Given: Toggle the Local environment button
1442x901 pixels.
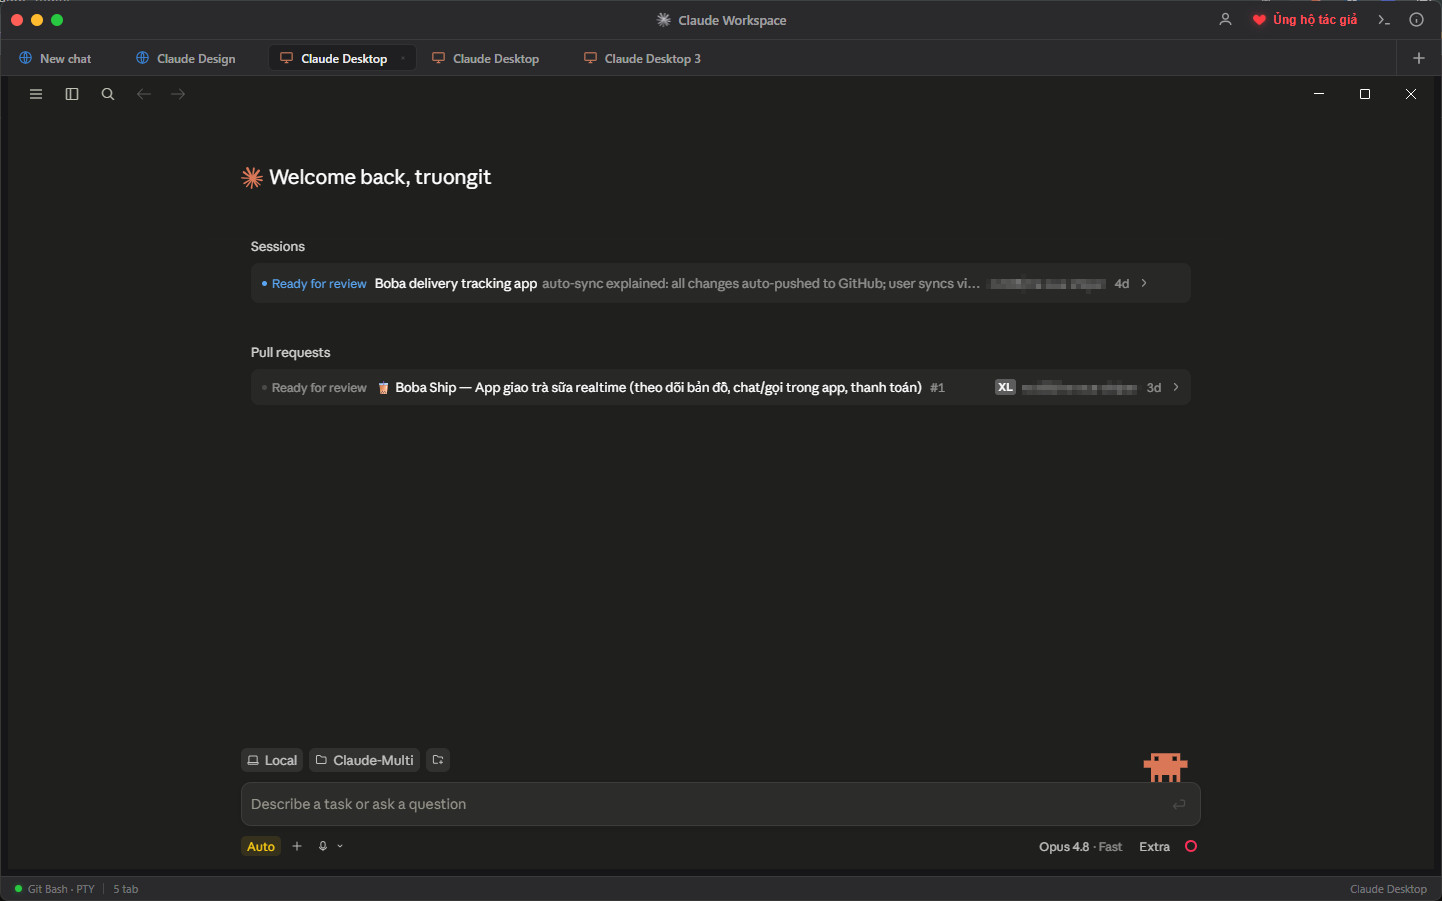Looking at the screenshot, I should [x=272, y=760].
